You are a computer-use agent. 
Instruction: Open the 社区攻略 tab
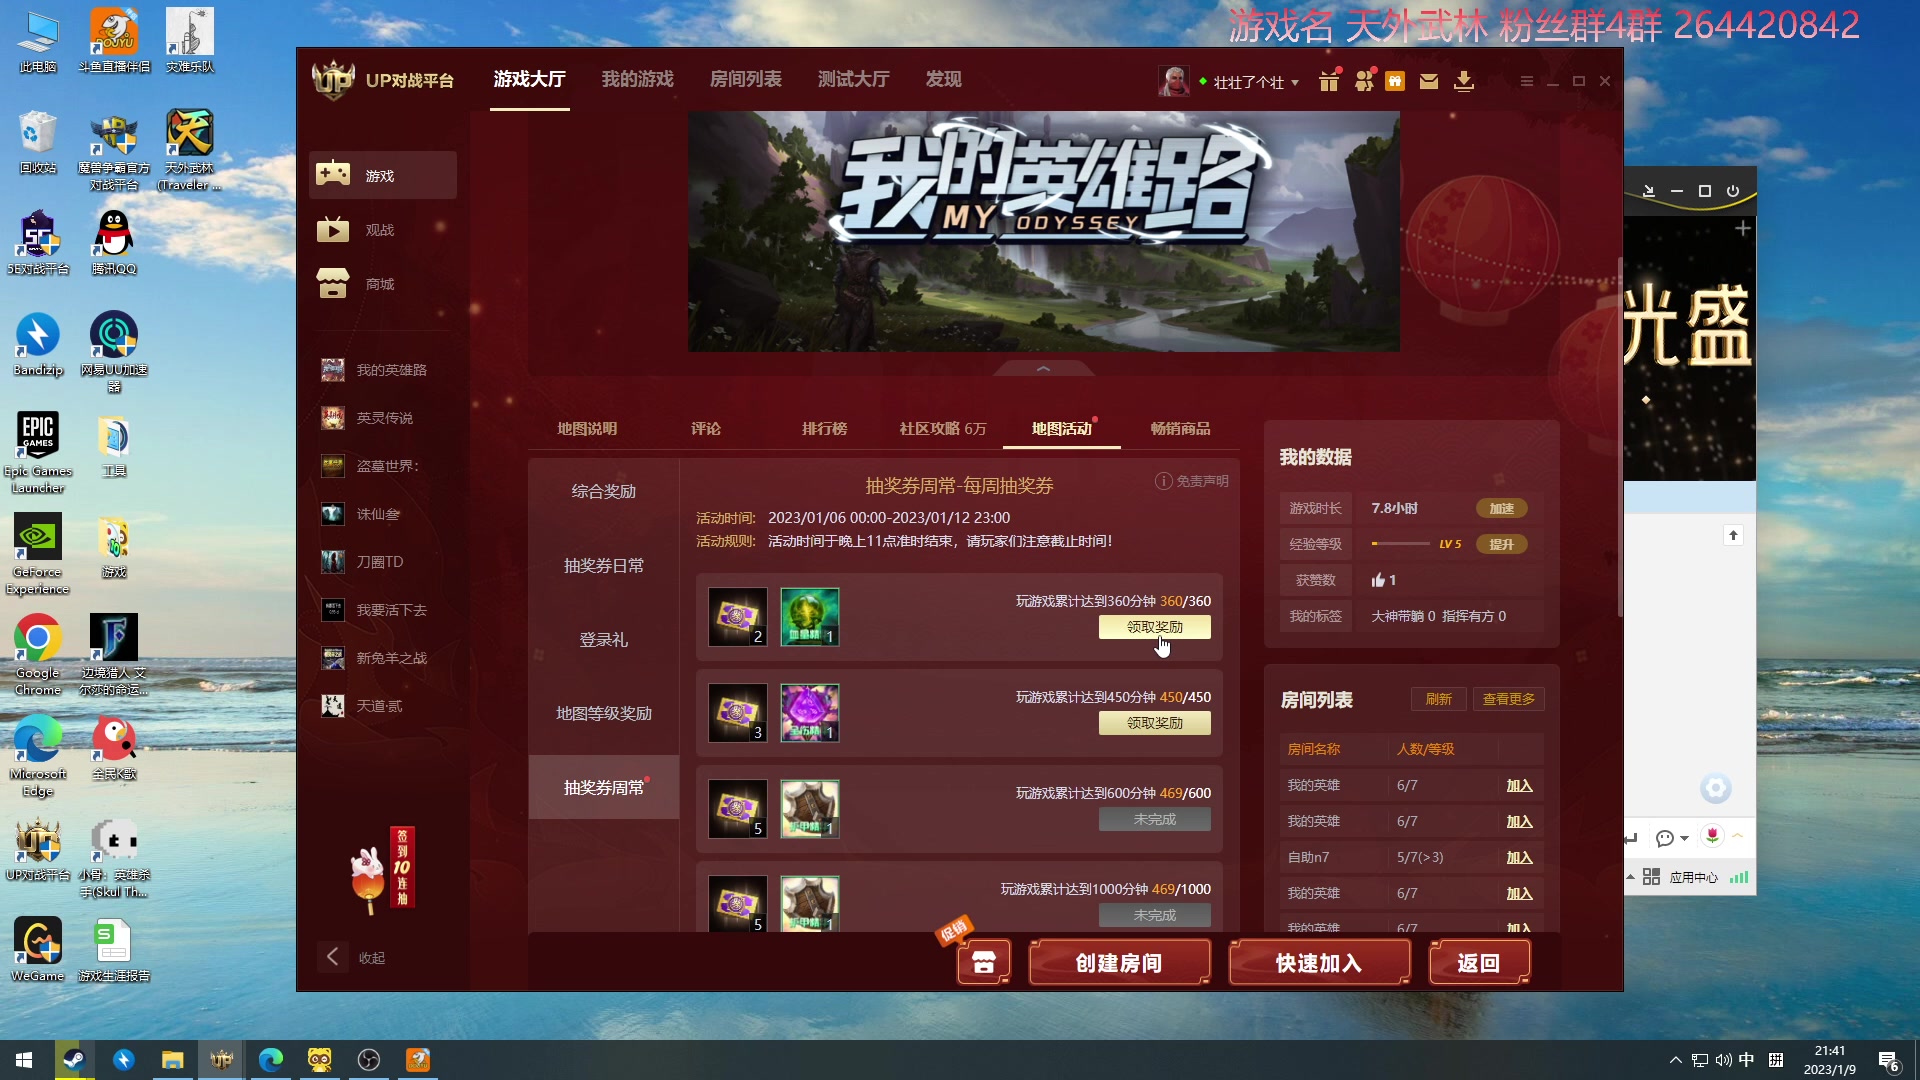[x=942, y=429]
